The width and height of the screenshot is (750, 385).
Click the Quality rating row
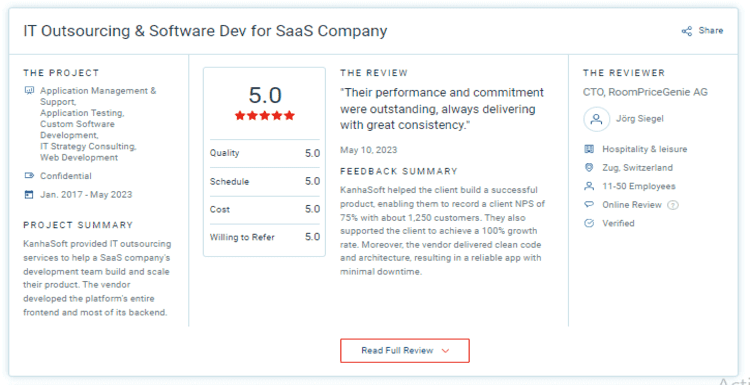click(x=265, y=154)
